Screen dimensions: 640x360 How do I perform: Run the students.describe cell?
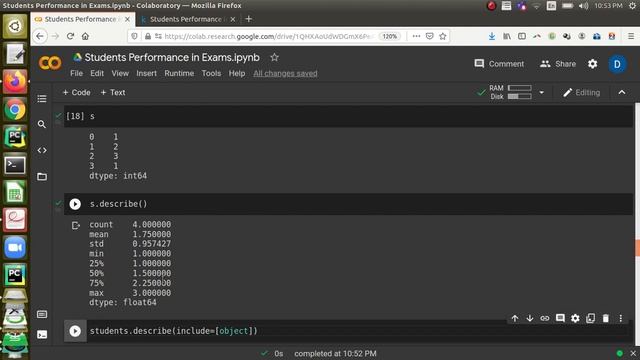click(75, 331)
